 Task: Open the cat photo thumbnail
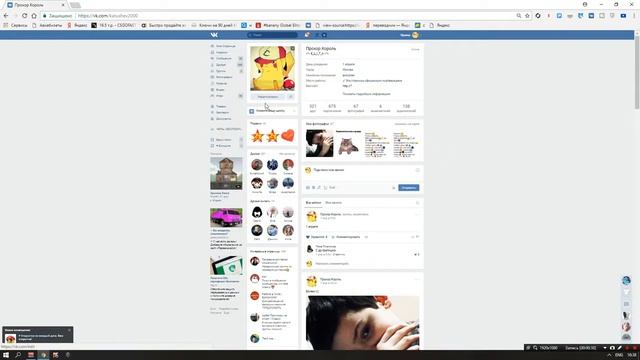point(348,143)
